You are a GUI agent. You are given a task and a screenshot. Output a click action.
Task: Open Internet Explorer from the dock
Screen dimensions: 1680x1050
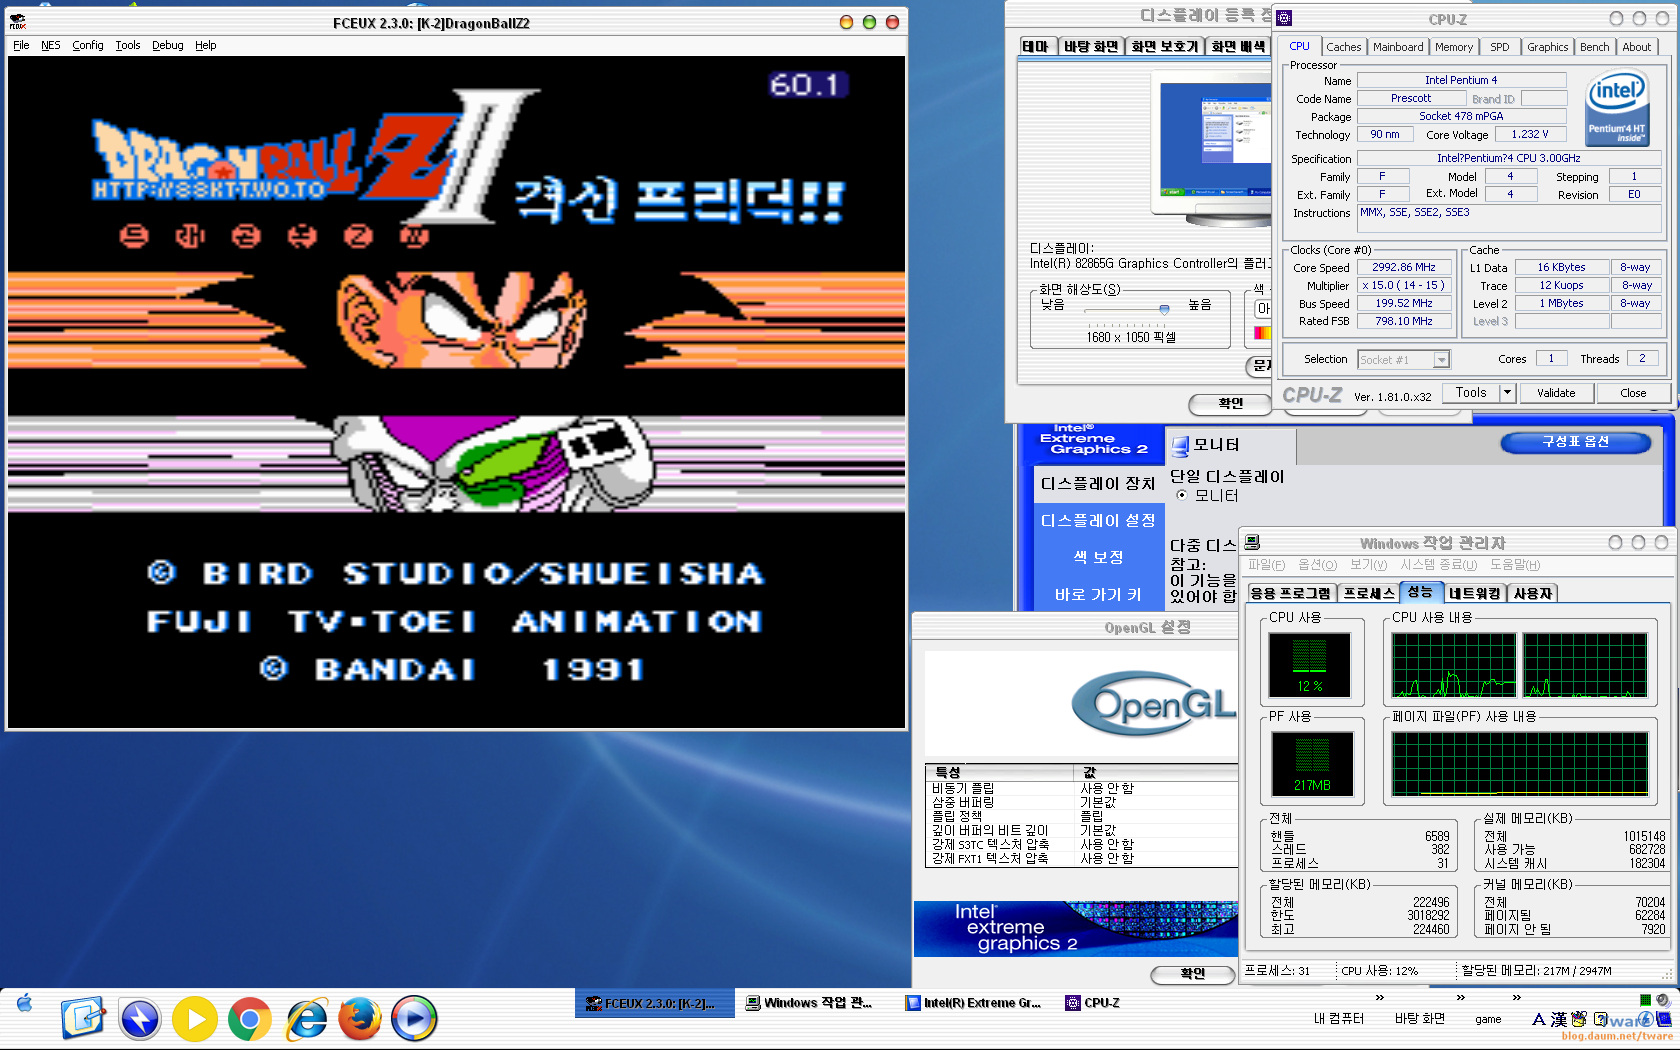[x=306, y=1019]
